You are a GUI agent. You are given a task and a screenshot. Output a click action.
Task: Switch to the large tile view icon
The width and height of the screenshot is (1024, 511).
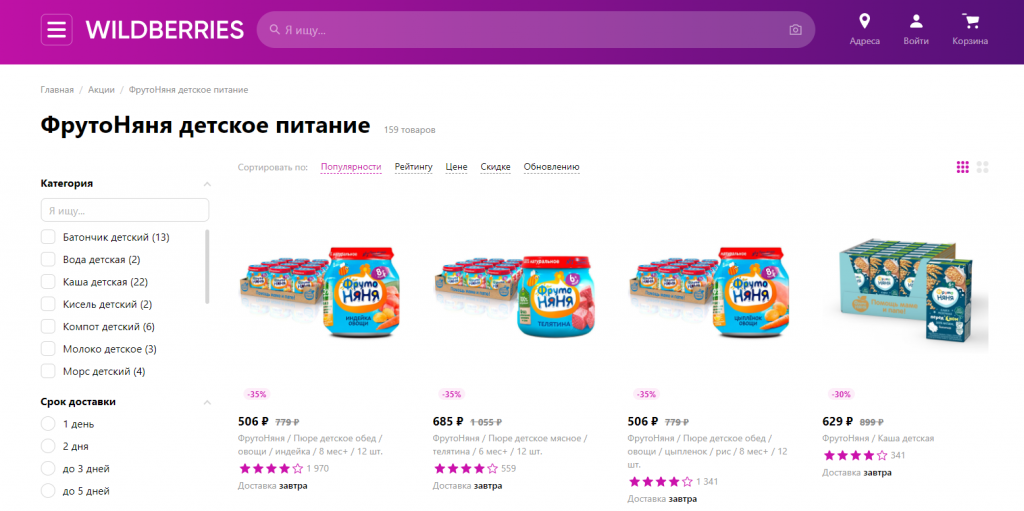coord(982,167)
